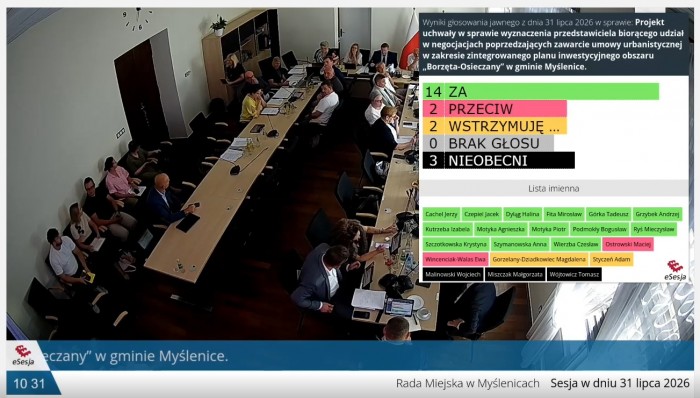Select the green ZA results bar
The height and width of the screenshot is (398, 700).
[541, 91]
